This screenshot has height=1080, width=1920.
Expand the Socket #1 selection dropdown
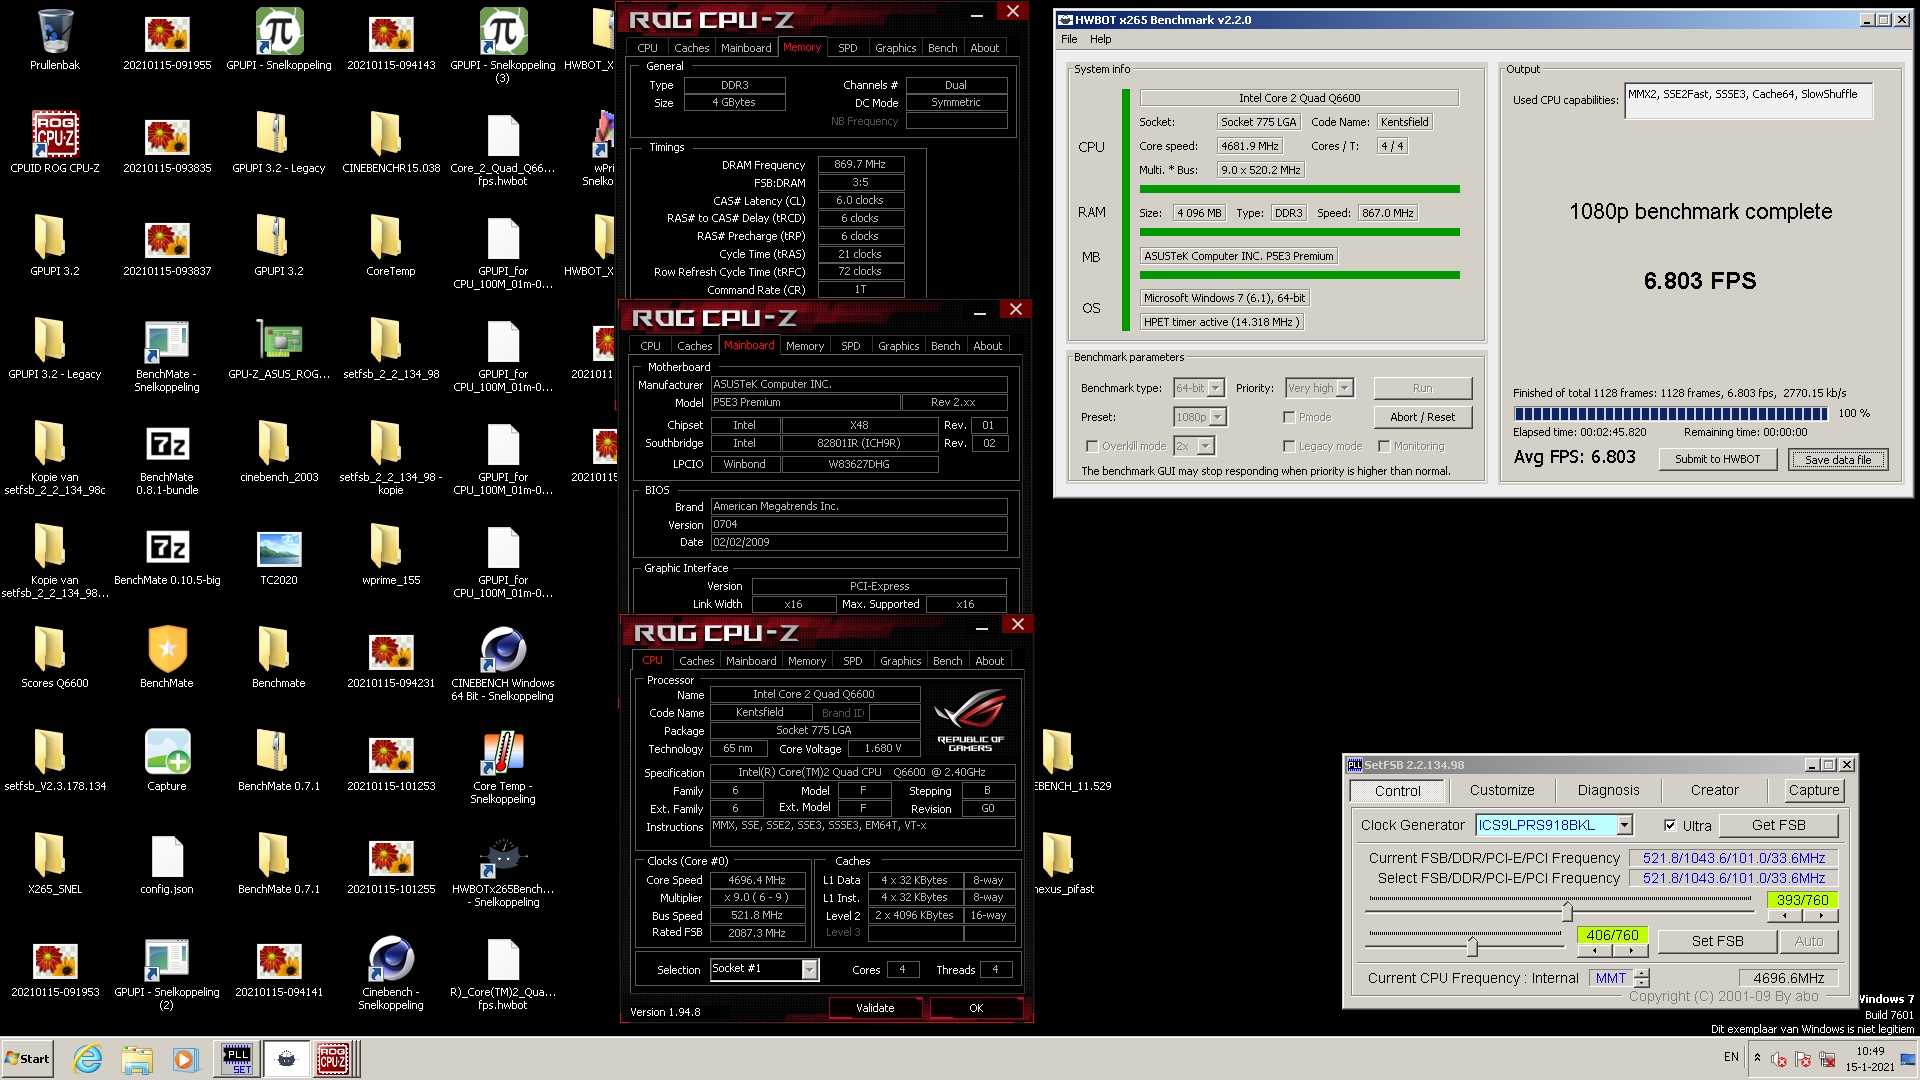pos(809,969)
